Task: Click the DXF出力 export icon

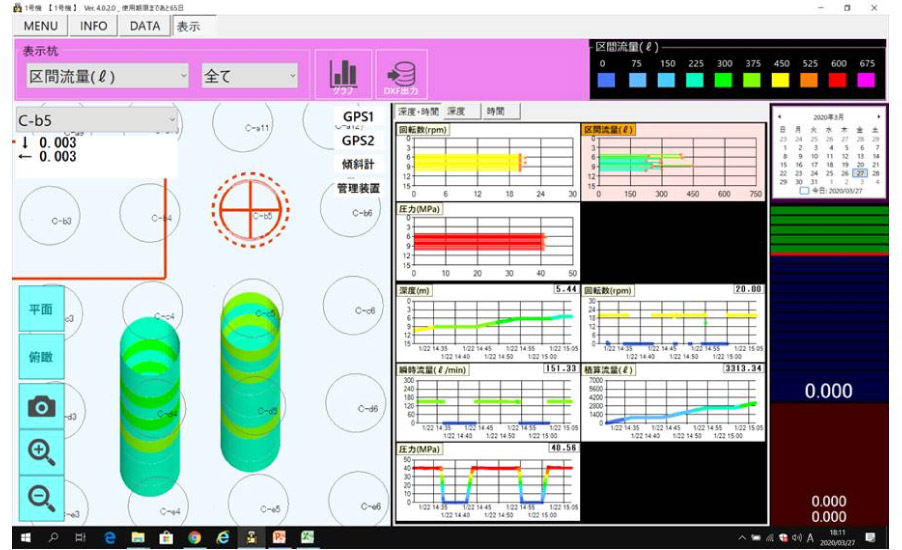Action: [x=401, y=76]
